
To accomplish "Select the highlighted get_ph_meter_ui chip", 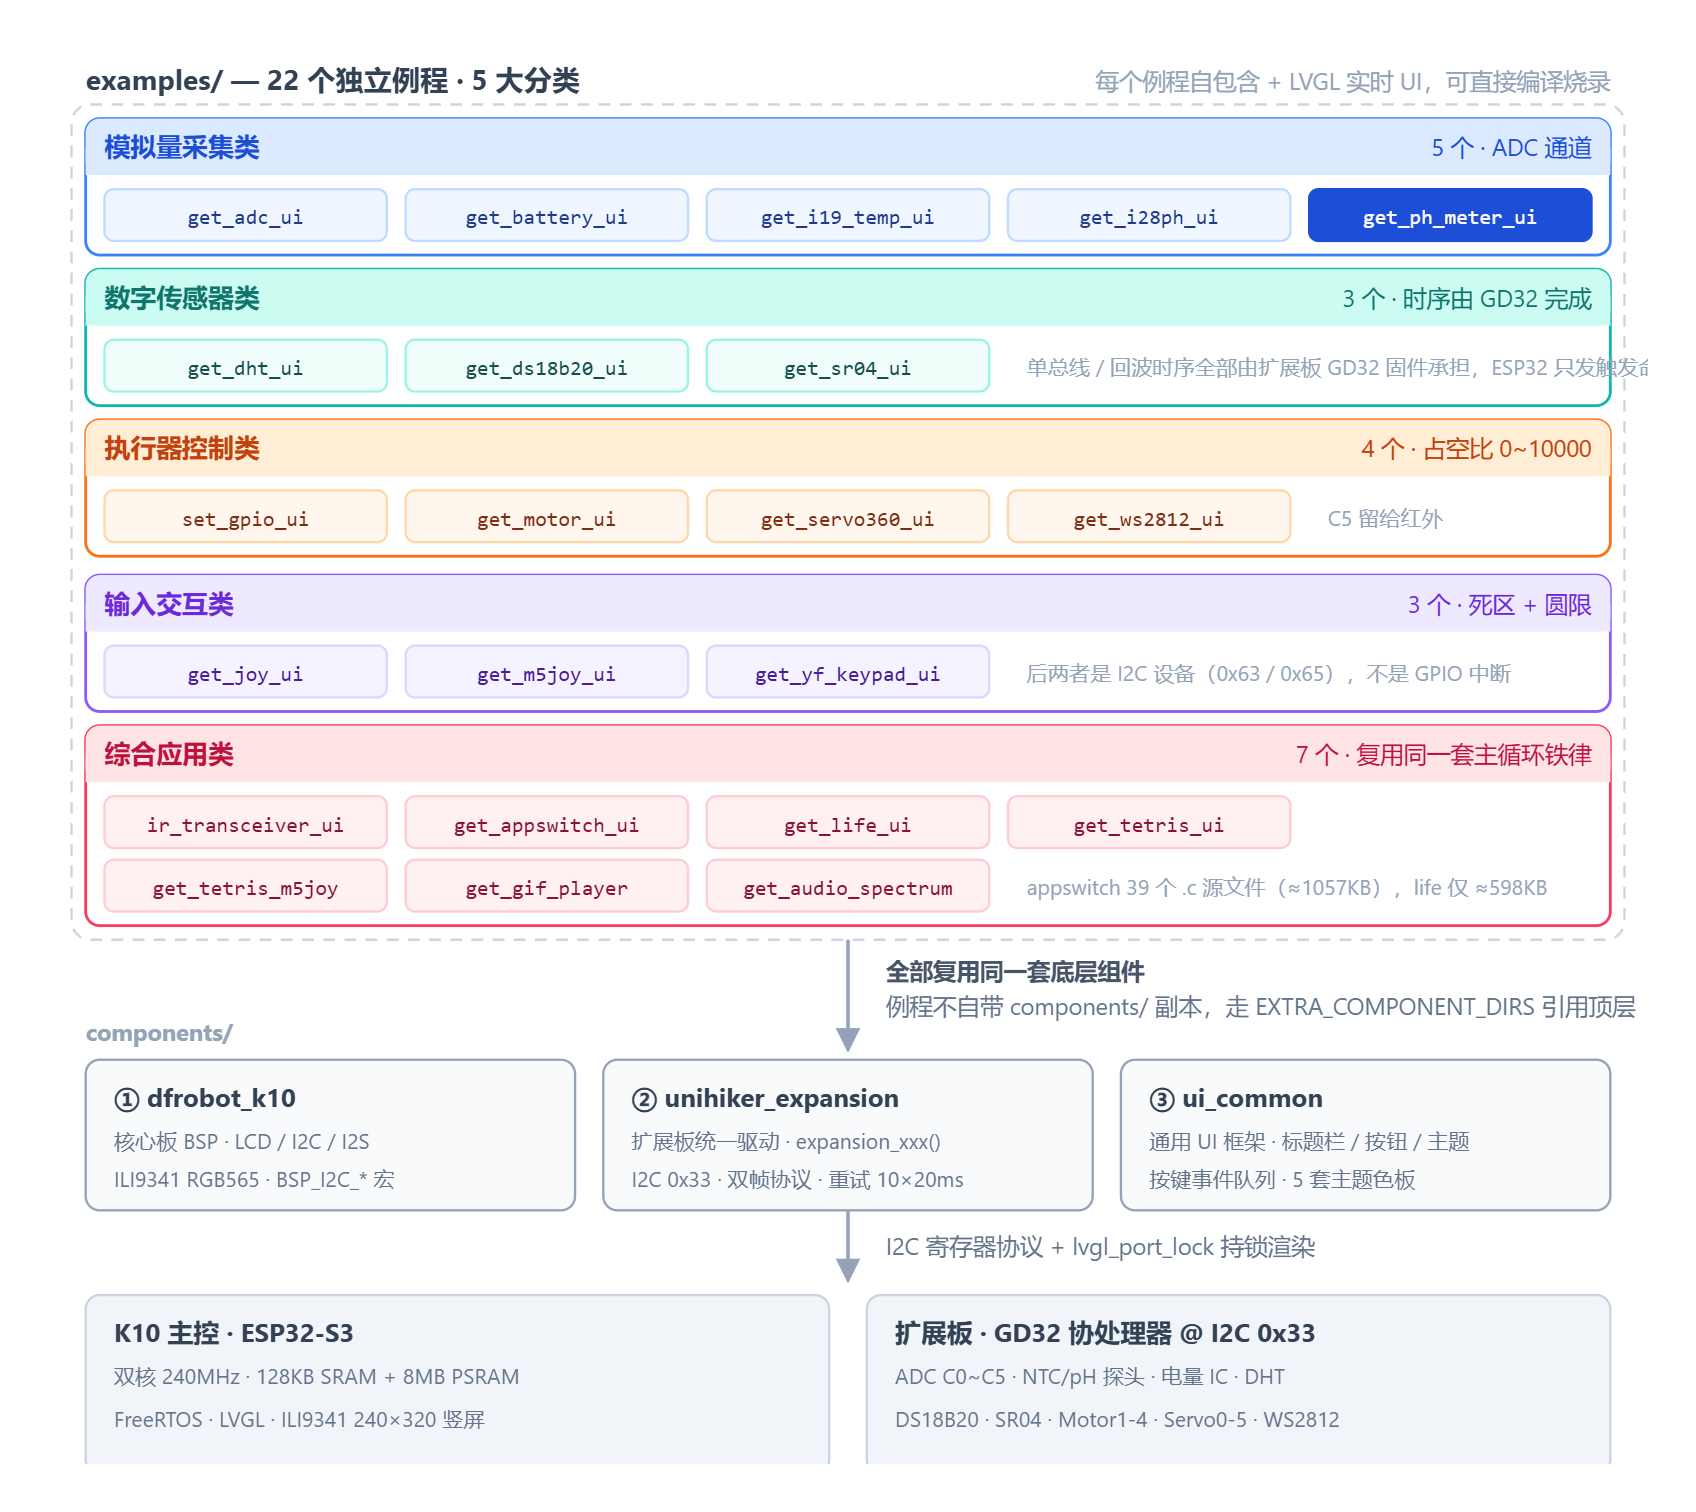I will coord(1449,216).
